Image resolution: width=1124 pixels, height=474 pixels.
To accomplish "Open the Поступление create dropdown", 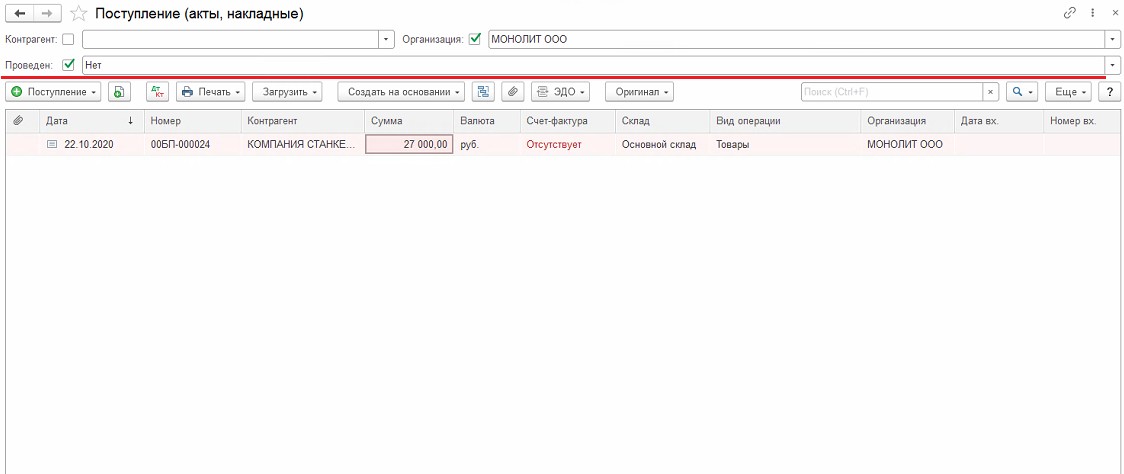I will [x=54, y=92].
